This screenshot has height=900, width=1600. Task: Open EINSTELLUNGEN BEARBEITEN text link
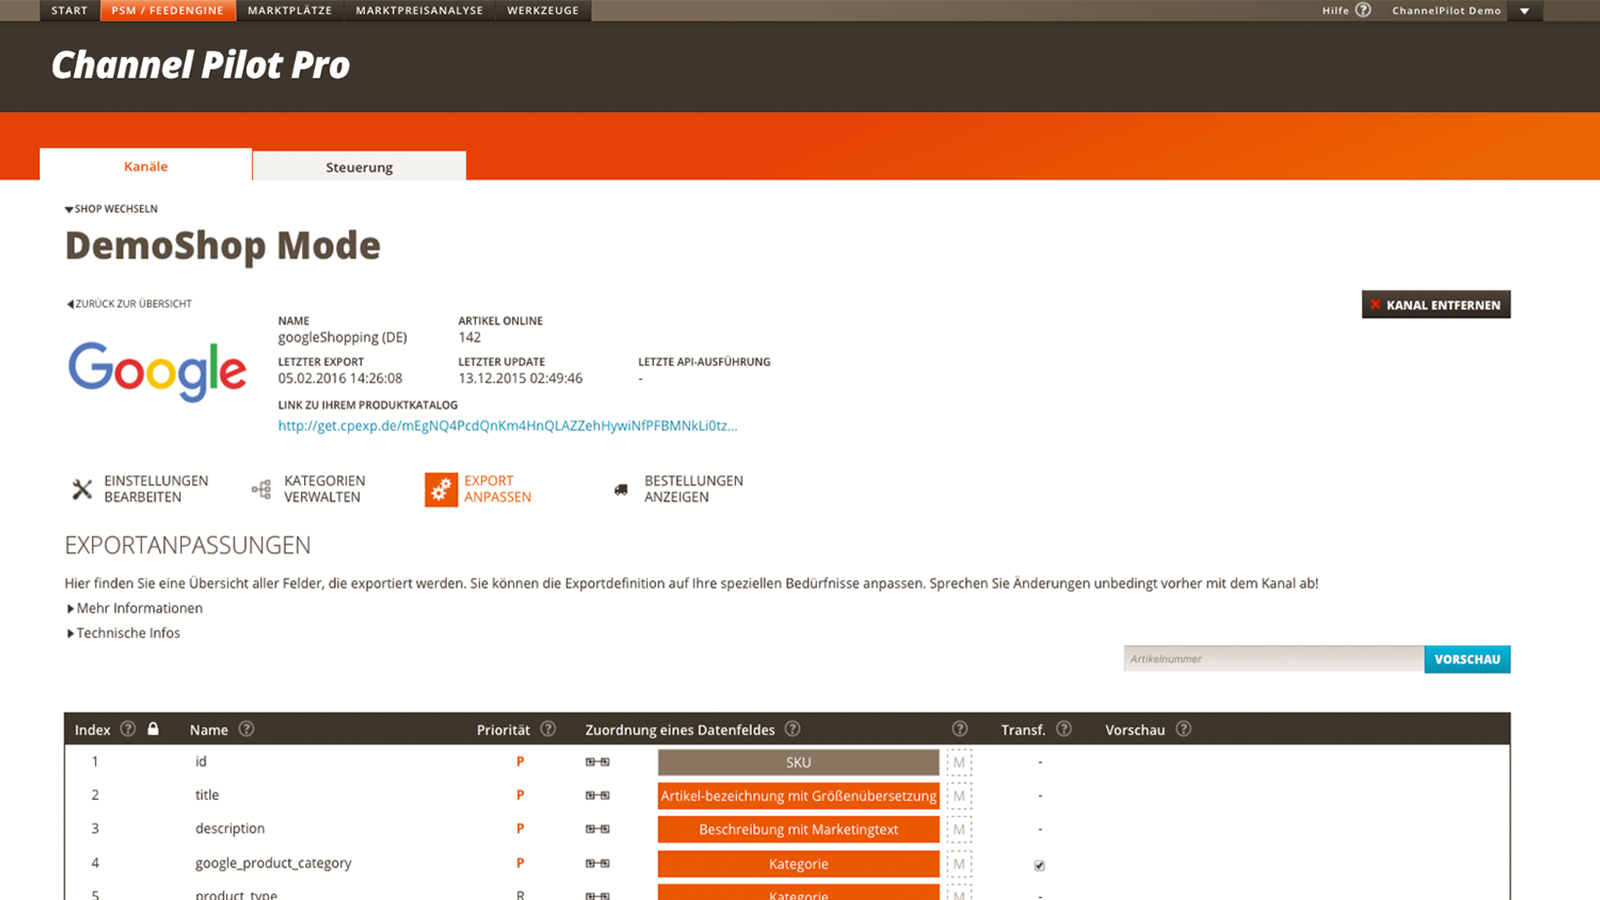click(156, 489)
